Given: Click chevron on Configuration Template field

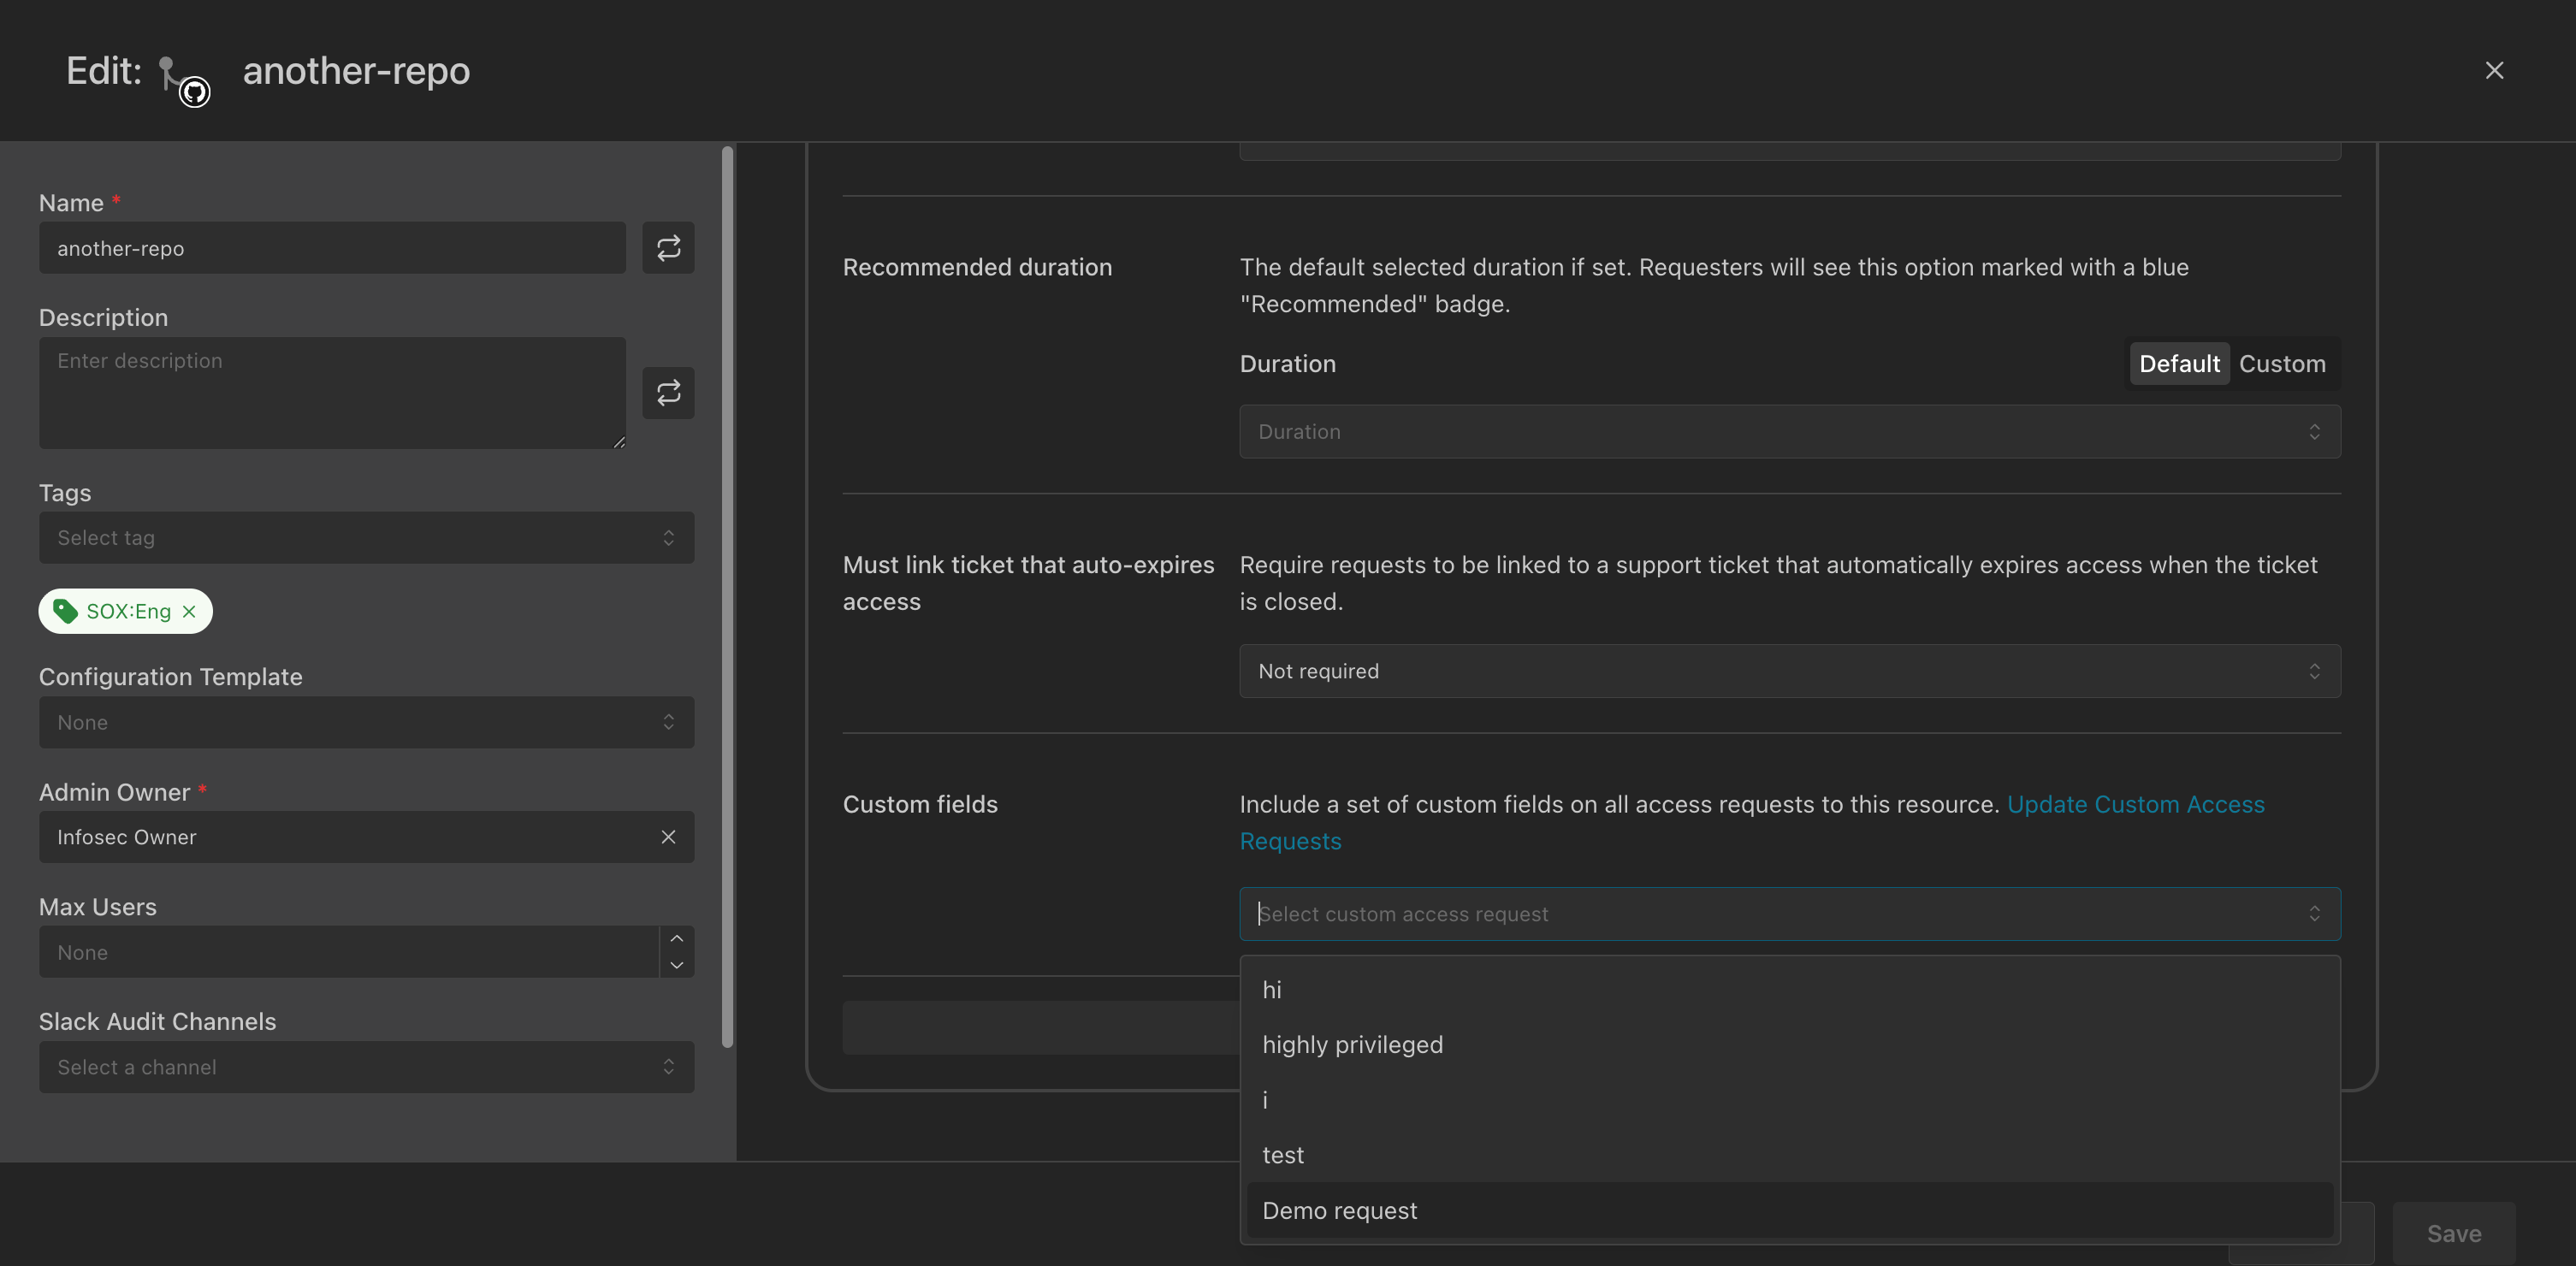Looking at the screenshot, I should point(668,722).
